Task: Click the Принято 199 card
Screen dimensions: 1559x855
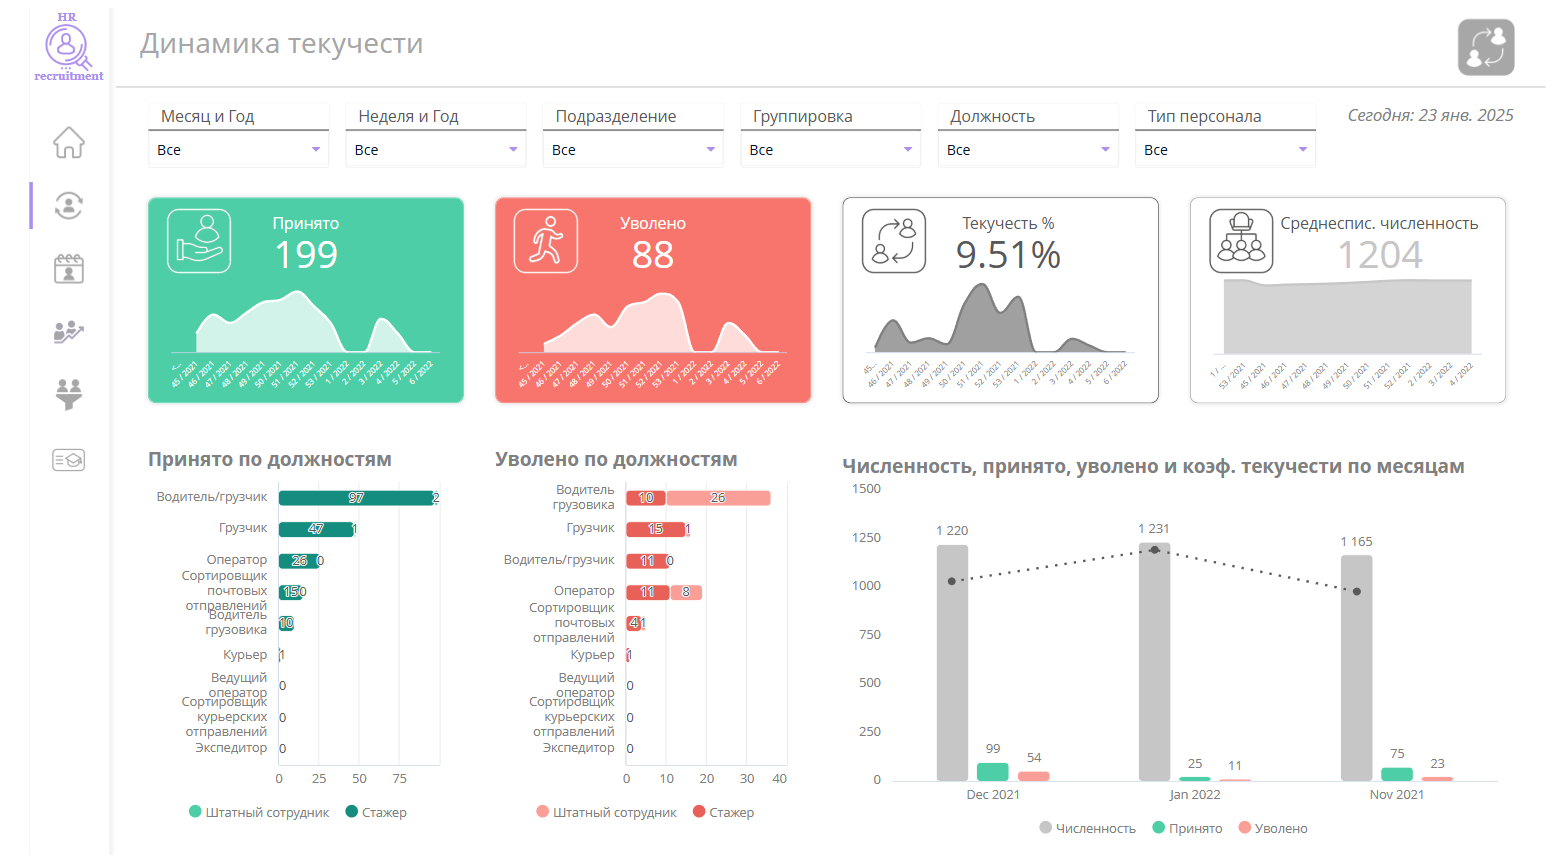Action: tap(306, 300)
